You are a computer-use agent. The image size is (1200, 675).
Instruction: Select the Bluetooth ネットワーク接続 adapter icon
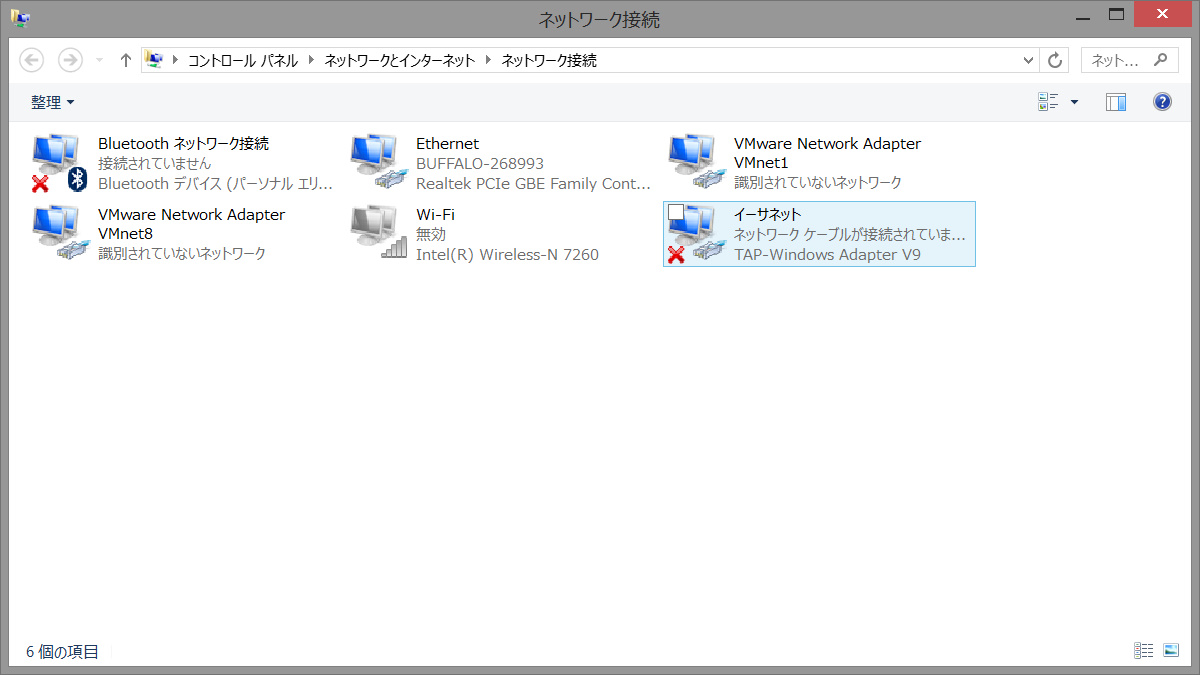[60, 163]
